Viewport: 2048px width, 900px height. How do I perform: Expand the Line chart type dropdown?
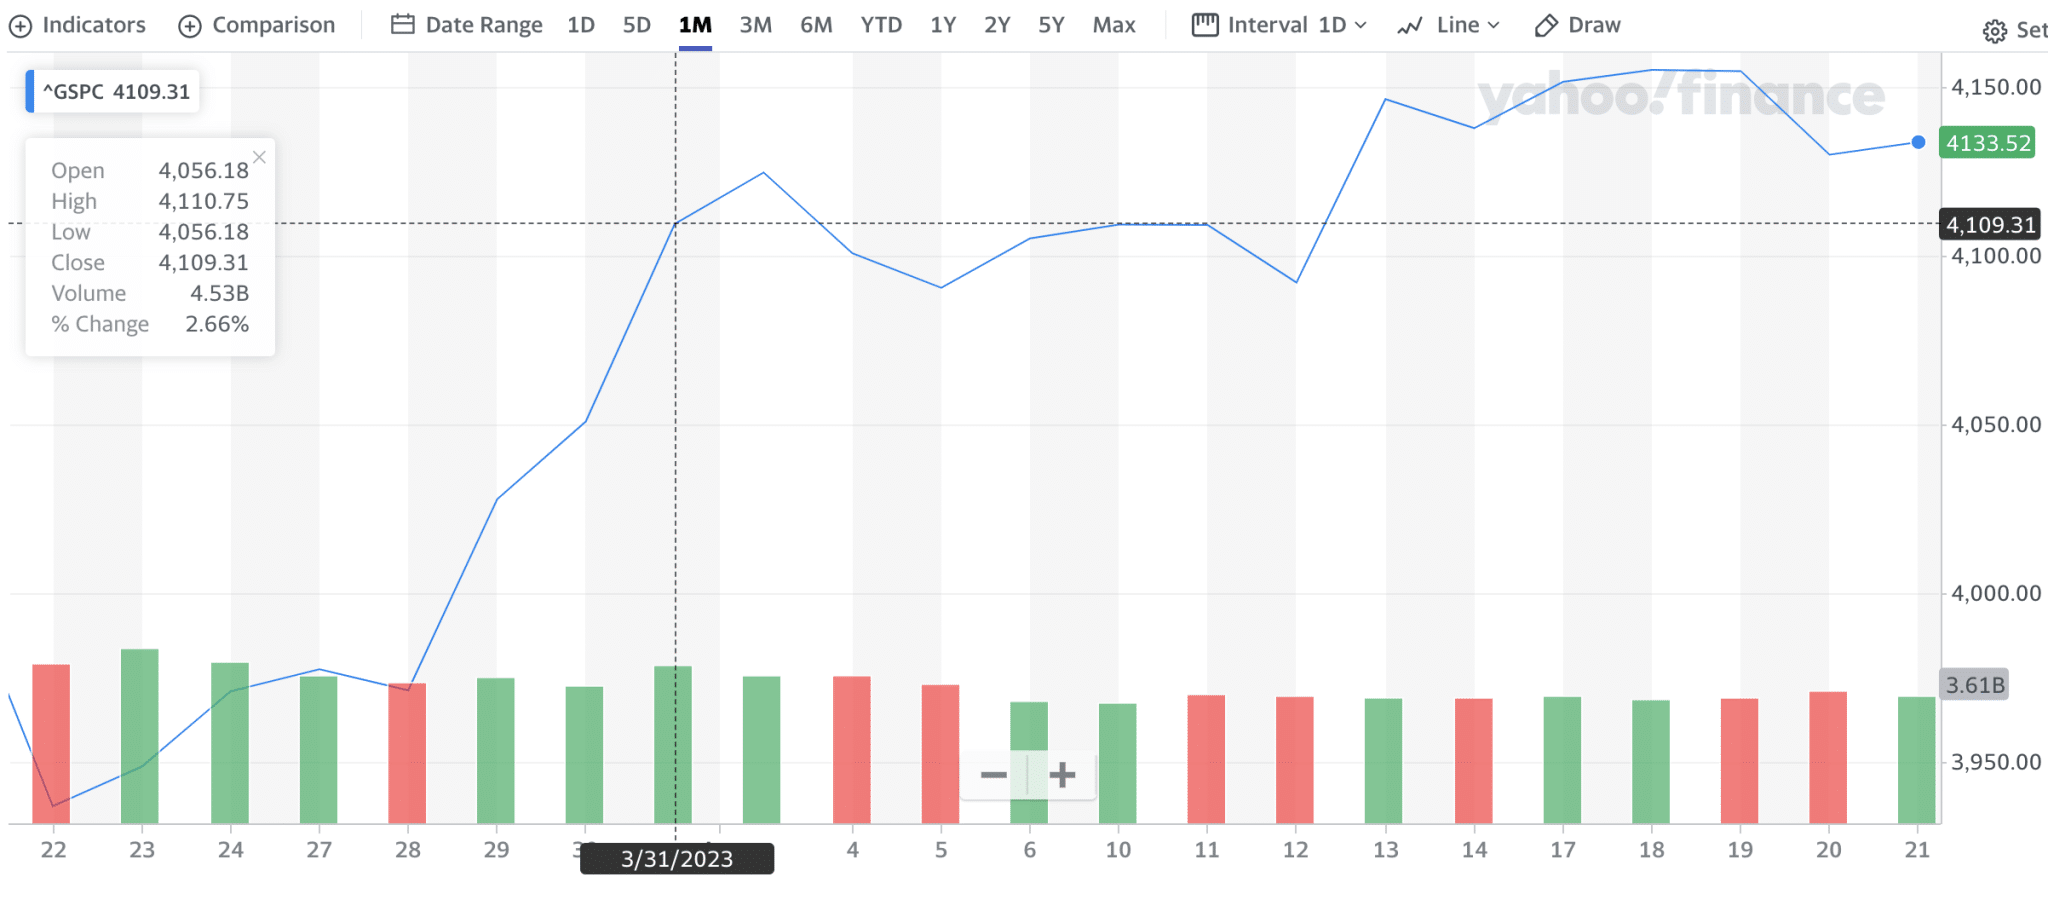coord(1449,25)
